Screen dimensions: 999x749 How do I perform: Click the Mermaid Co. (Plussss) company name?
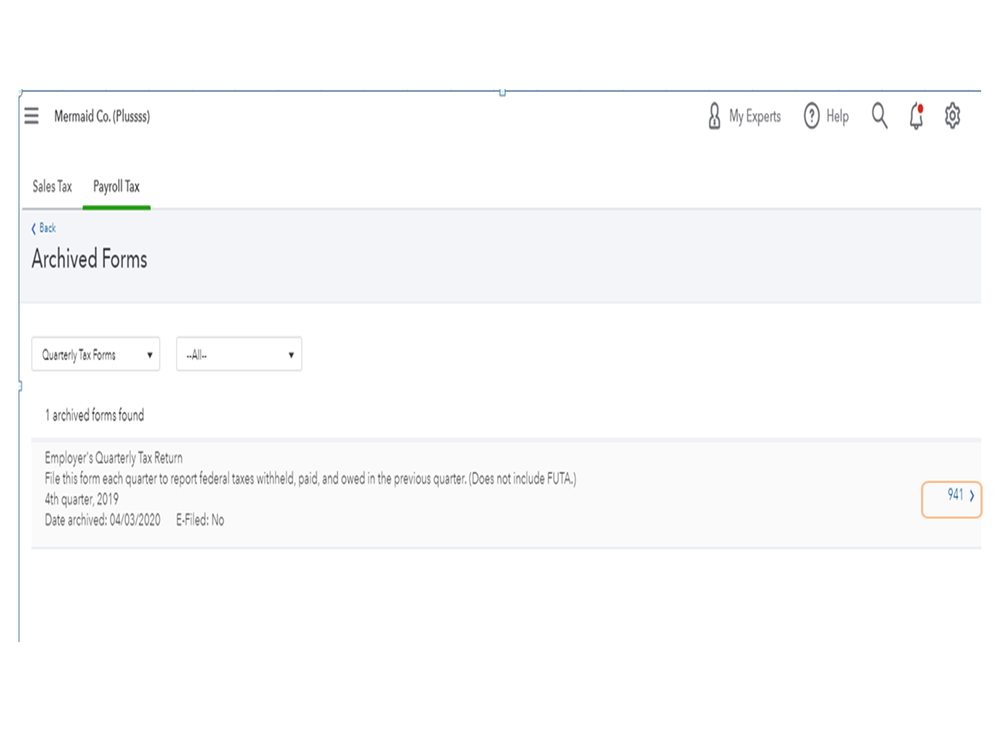click(102, 117)
